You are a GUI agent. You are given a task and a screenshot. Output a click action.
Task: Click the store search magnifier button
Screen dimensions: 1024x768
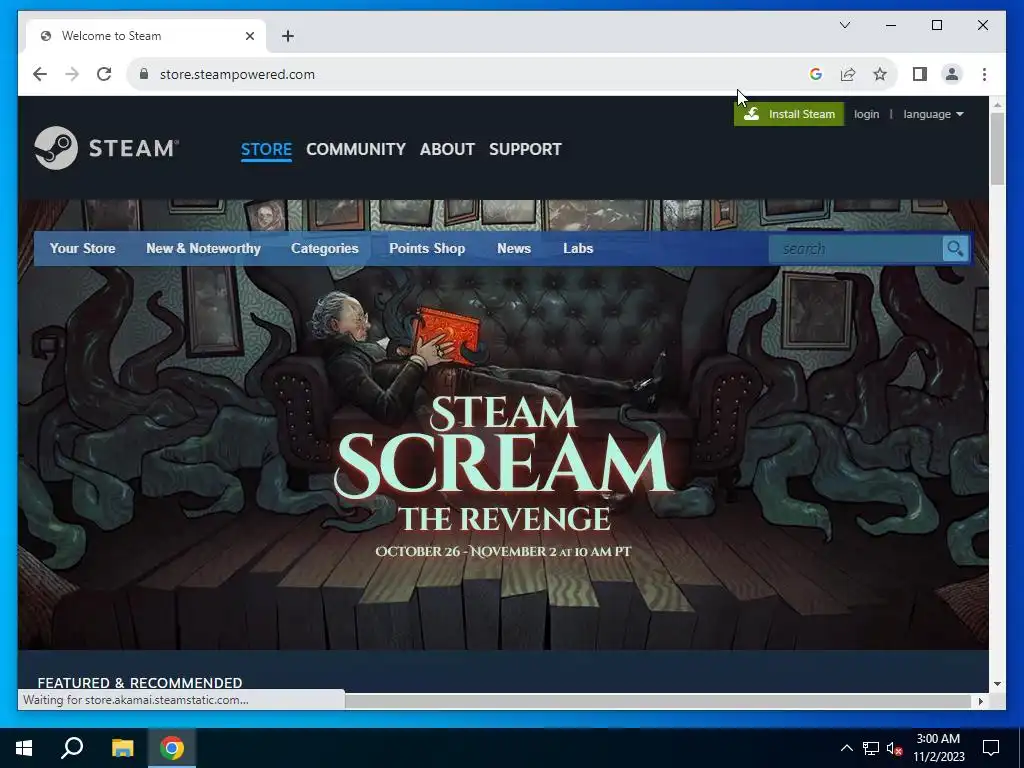pos(955,249)
